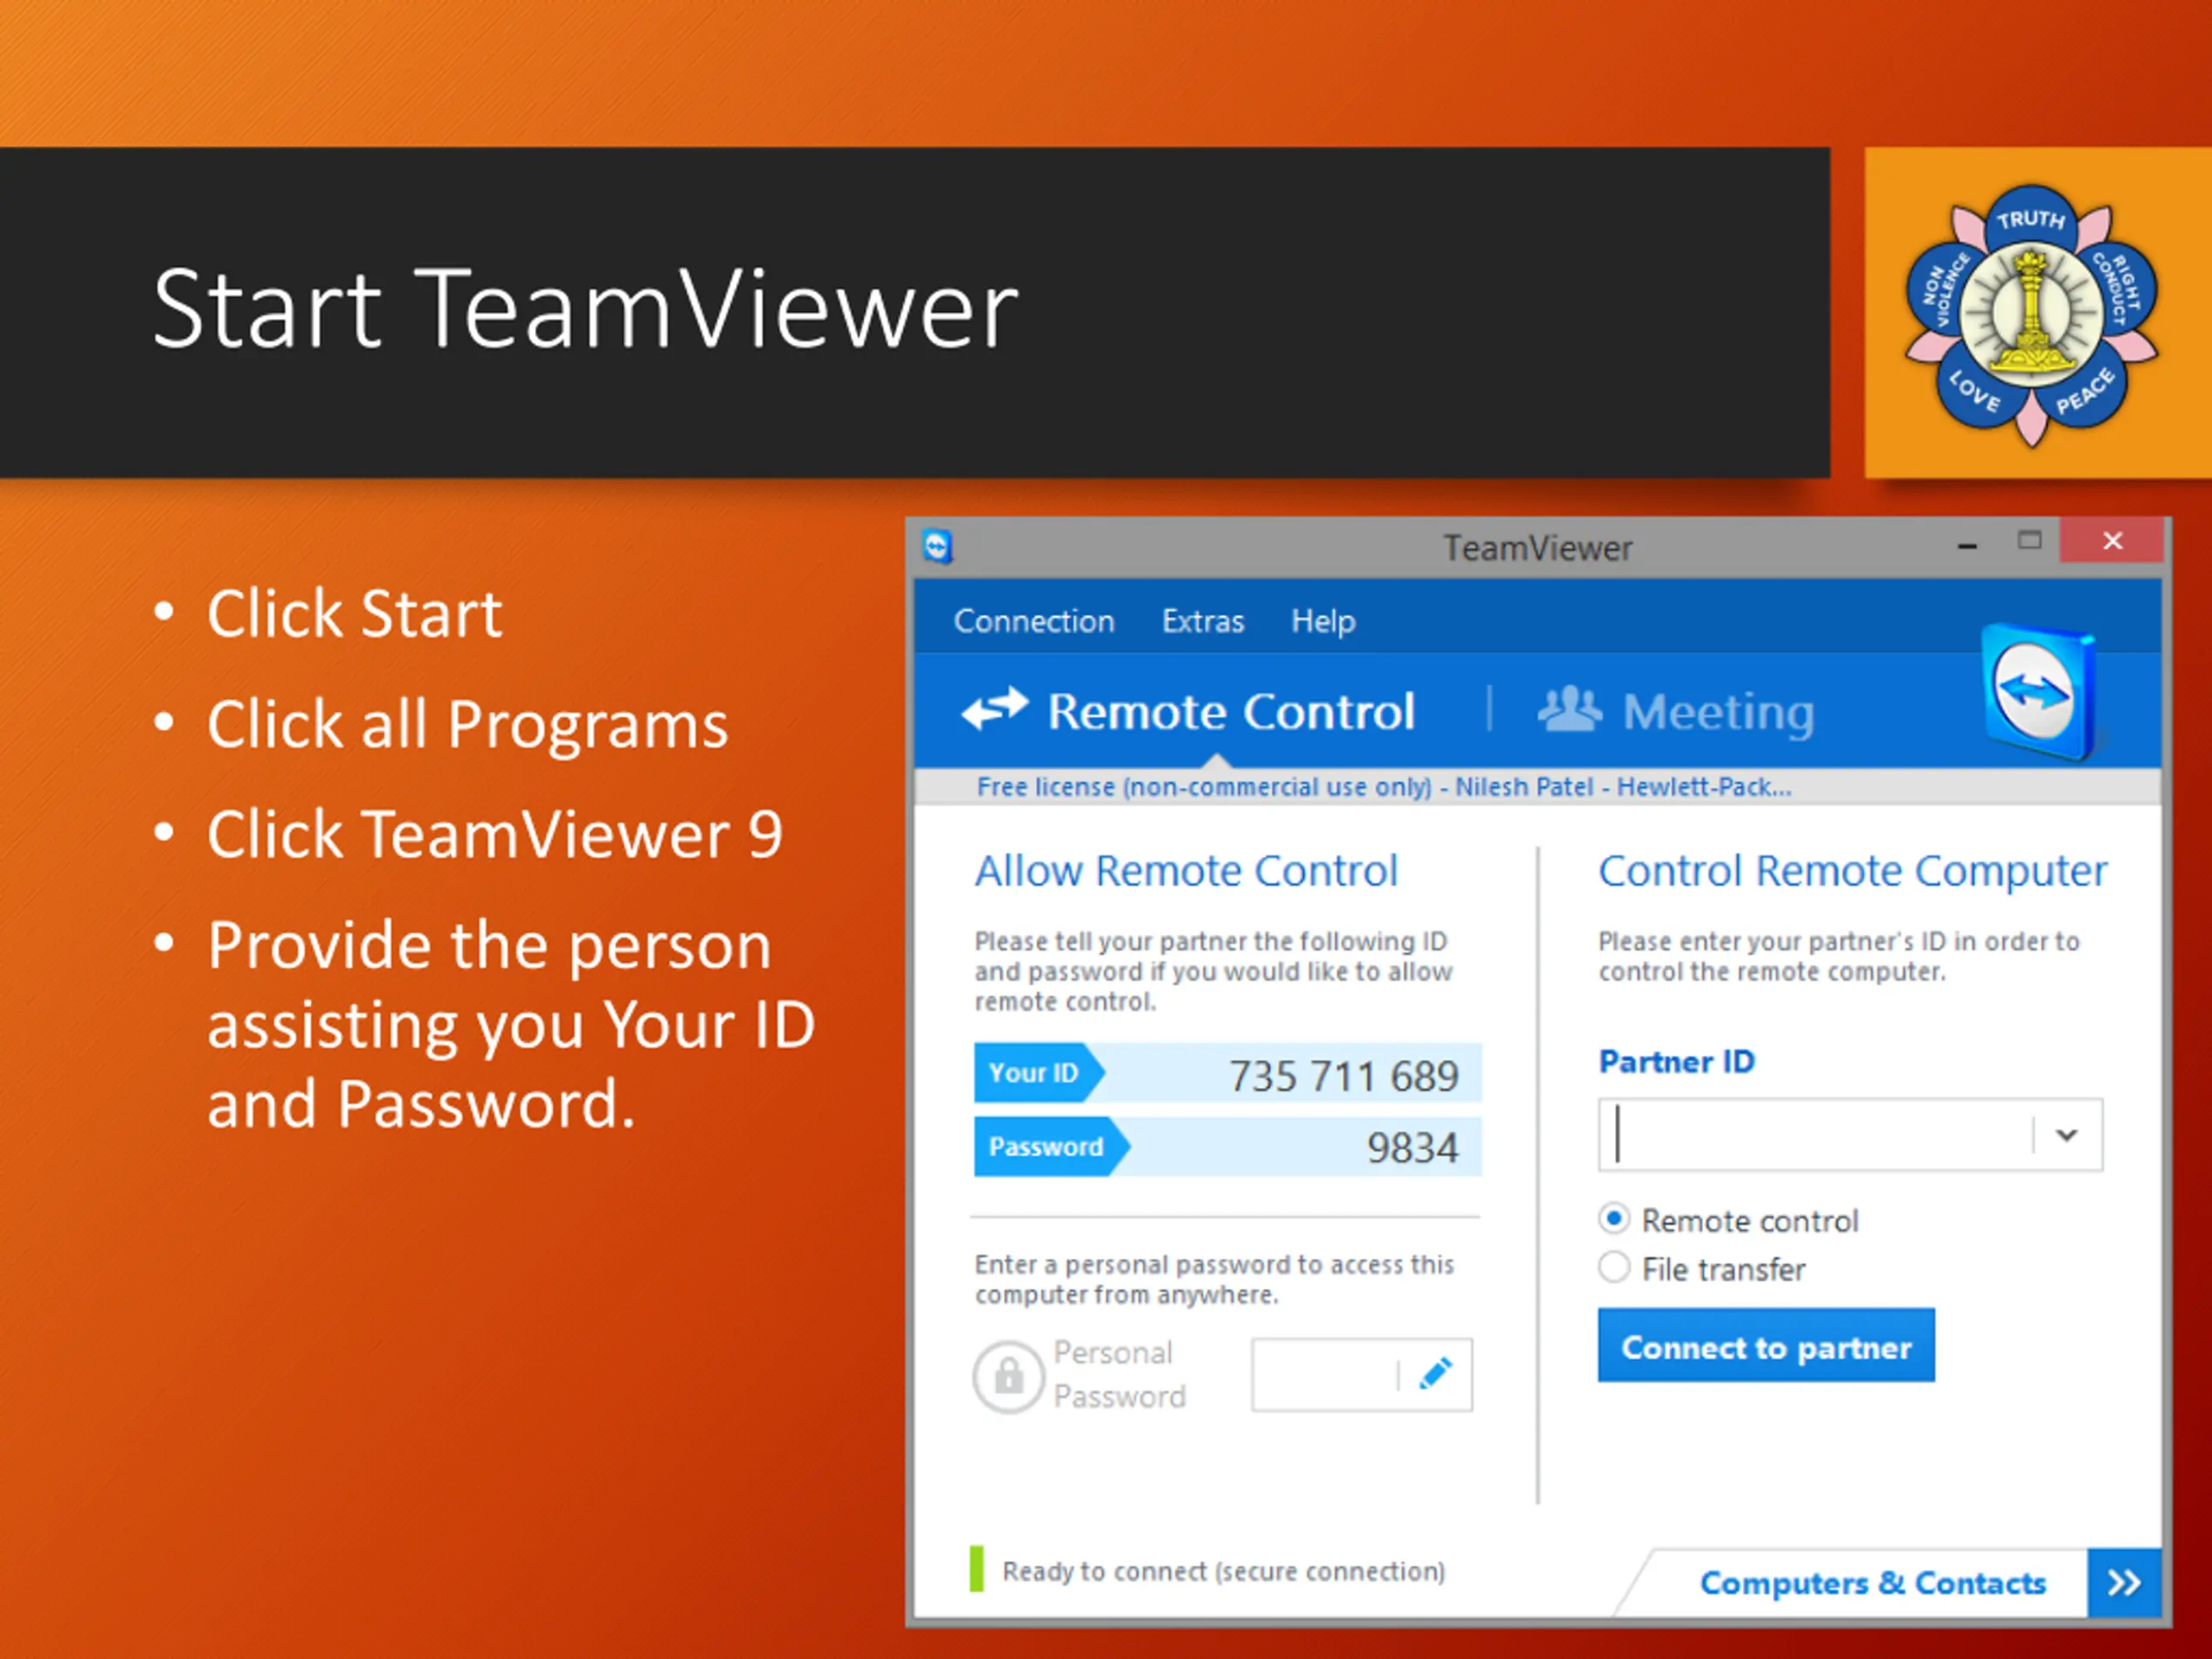Image resolution: width=2212 pixels, height=1659 pixels.
Task: Click the Meeting people icon
Action: tap(1568, 709)
